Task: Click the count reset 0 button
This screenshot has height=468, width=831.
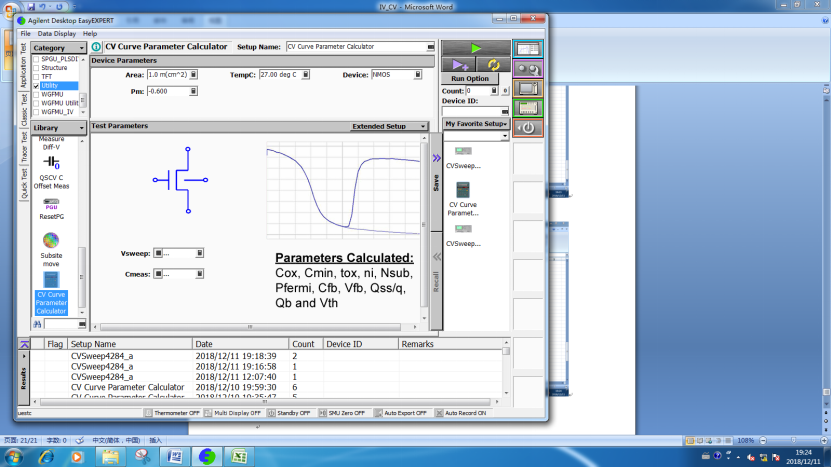Action: tap(505, 91)
